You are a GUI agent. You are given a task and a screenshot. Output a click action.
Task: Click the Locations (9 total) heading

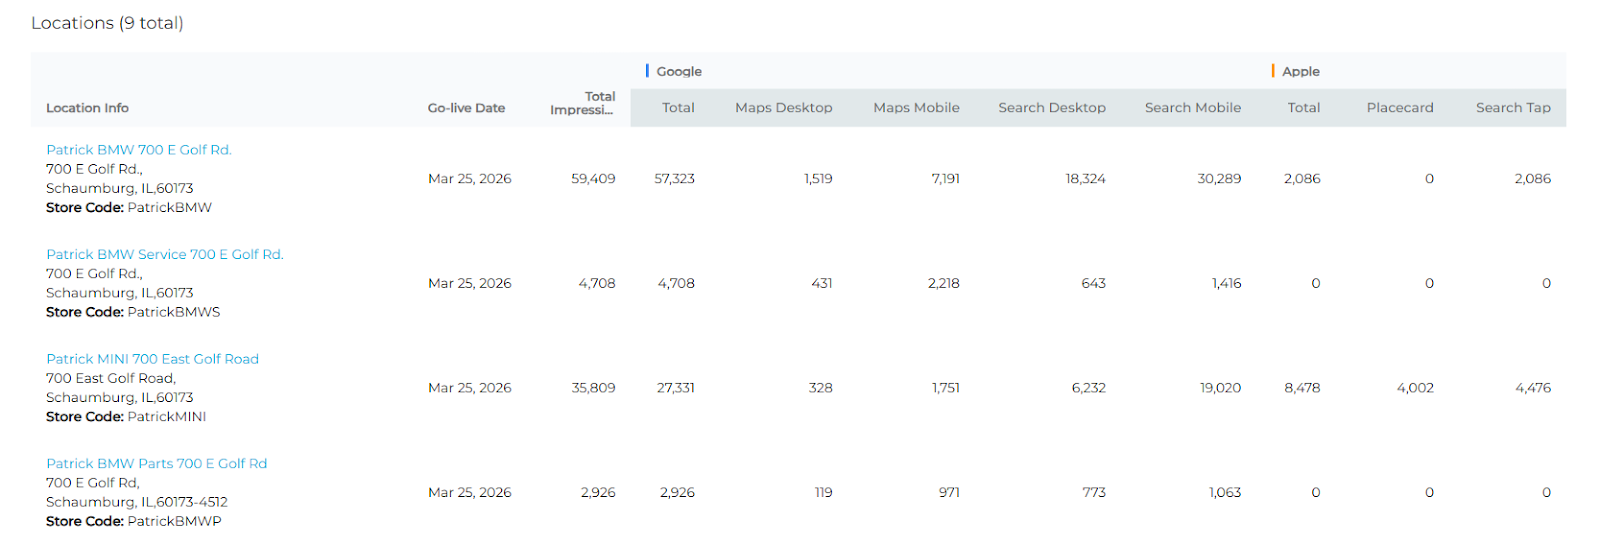(x=107, y=23)
